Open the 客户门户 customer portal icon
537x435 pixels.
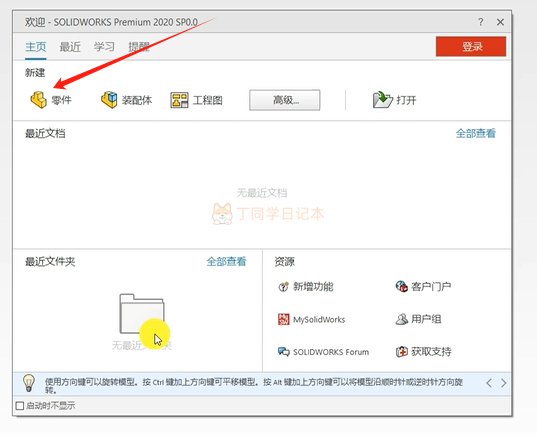pos(401,286)
